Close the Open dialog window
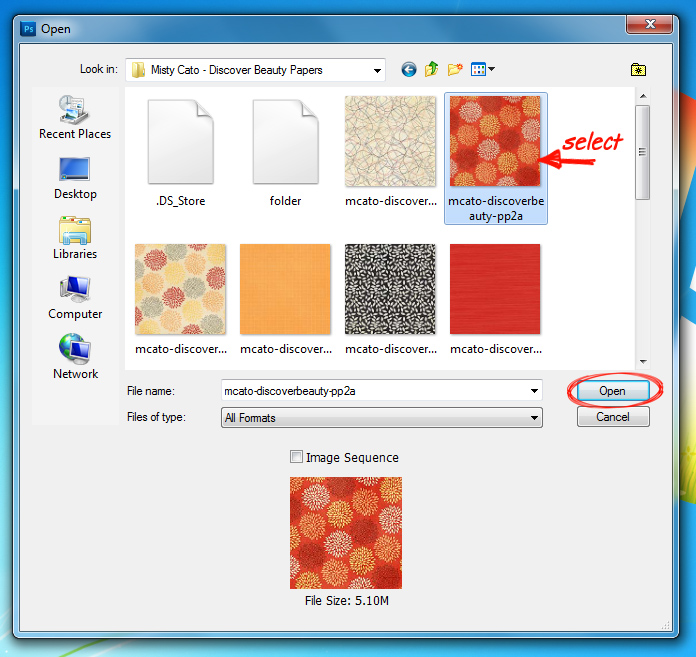This screenshot has height=657, width=696. (x=650, y=24)
